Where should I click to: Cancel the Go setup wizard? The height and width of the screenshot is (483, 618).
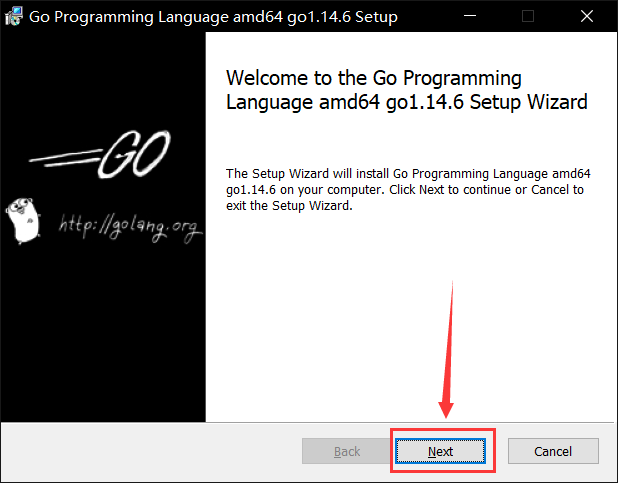553,451
